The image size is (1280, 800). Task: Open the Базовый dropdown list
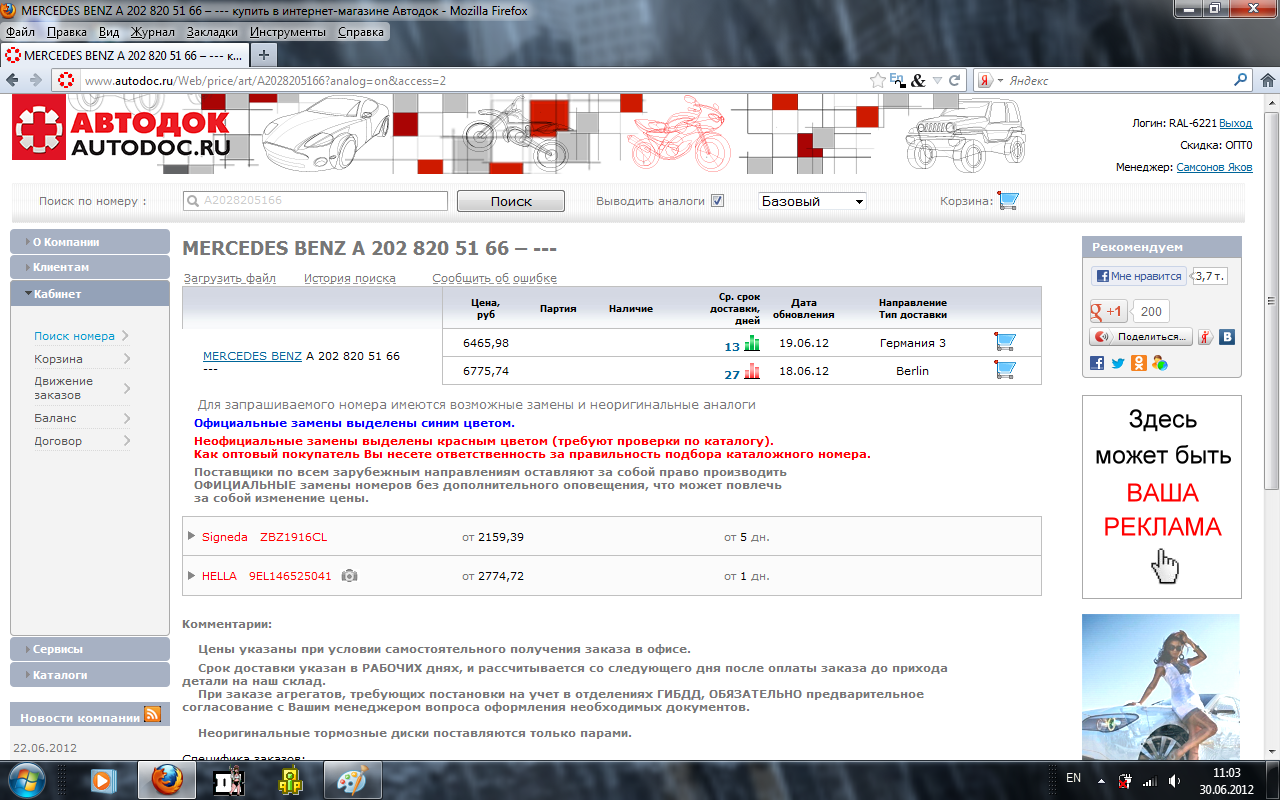(812, 201)
